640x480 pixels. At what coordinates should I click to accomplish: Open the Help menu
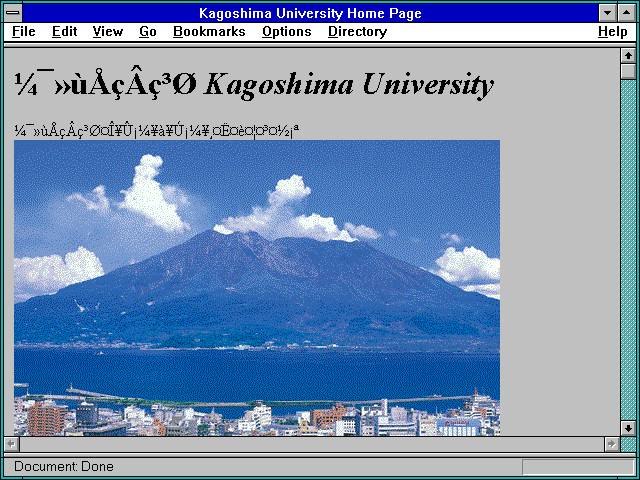613,32
